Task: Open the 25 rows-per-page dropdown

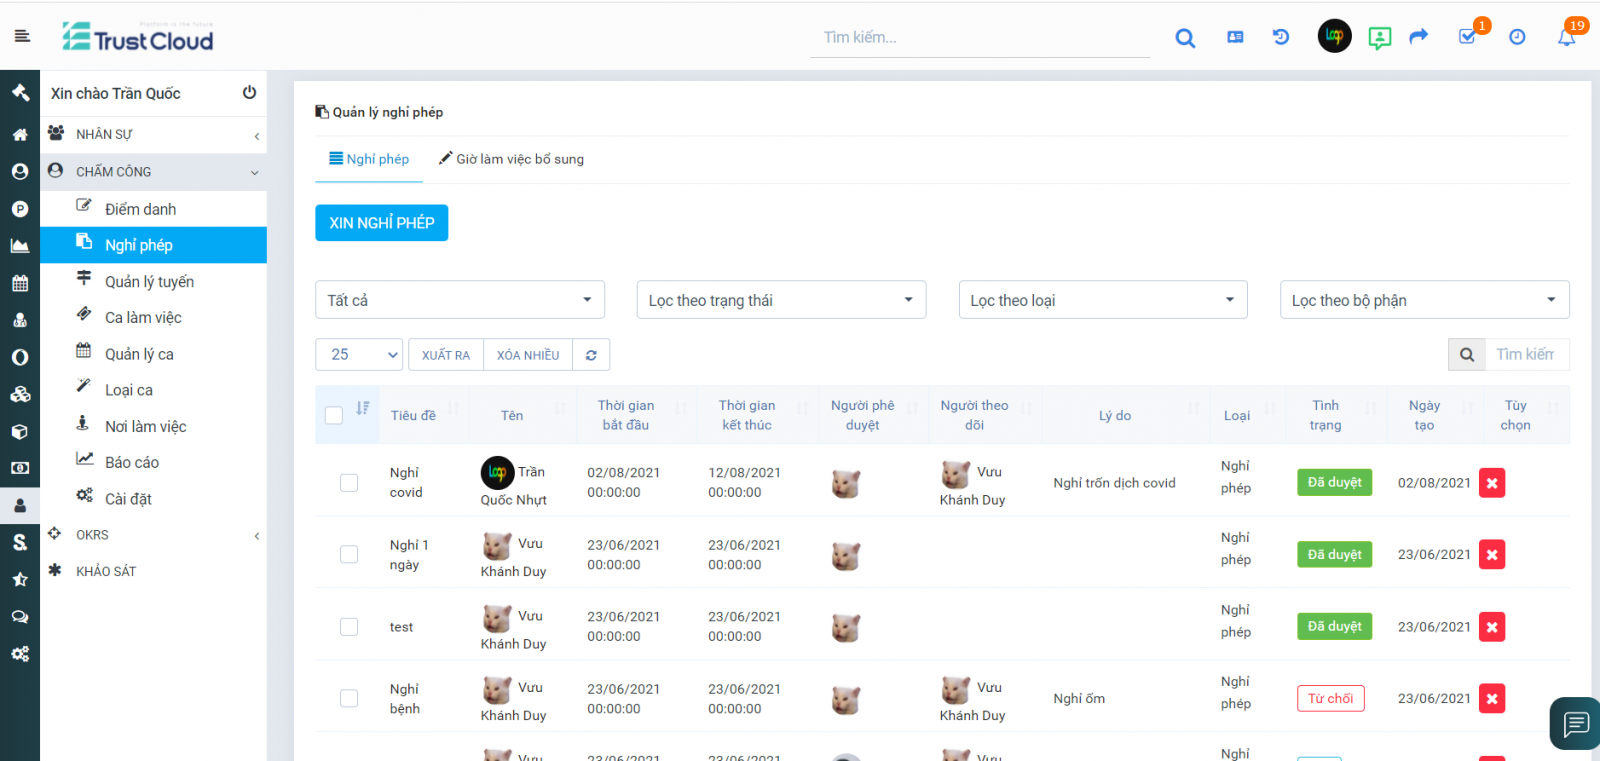Action: tap(359, 355)
